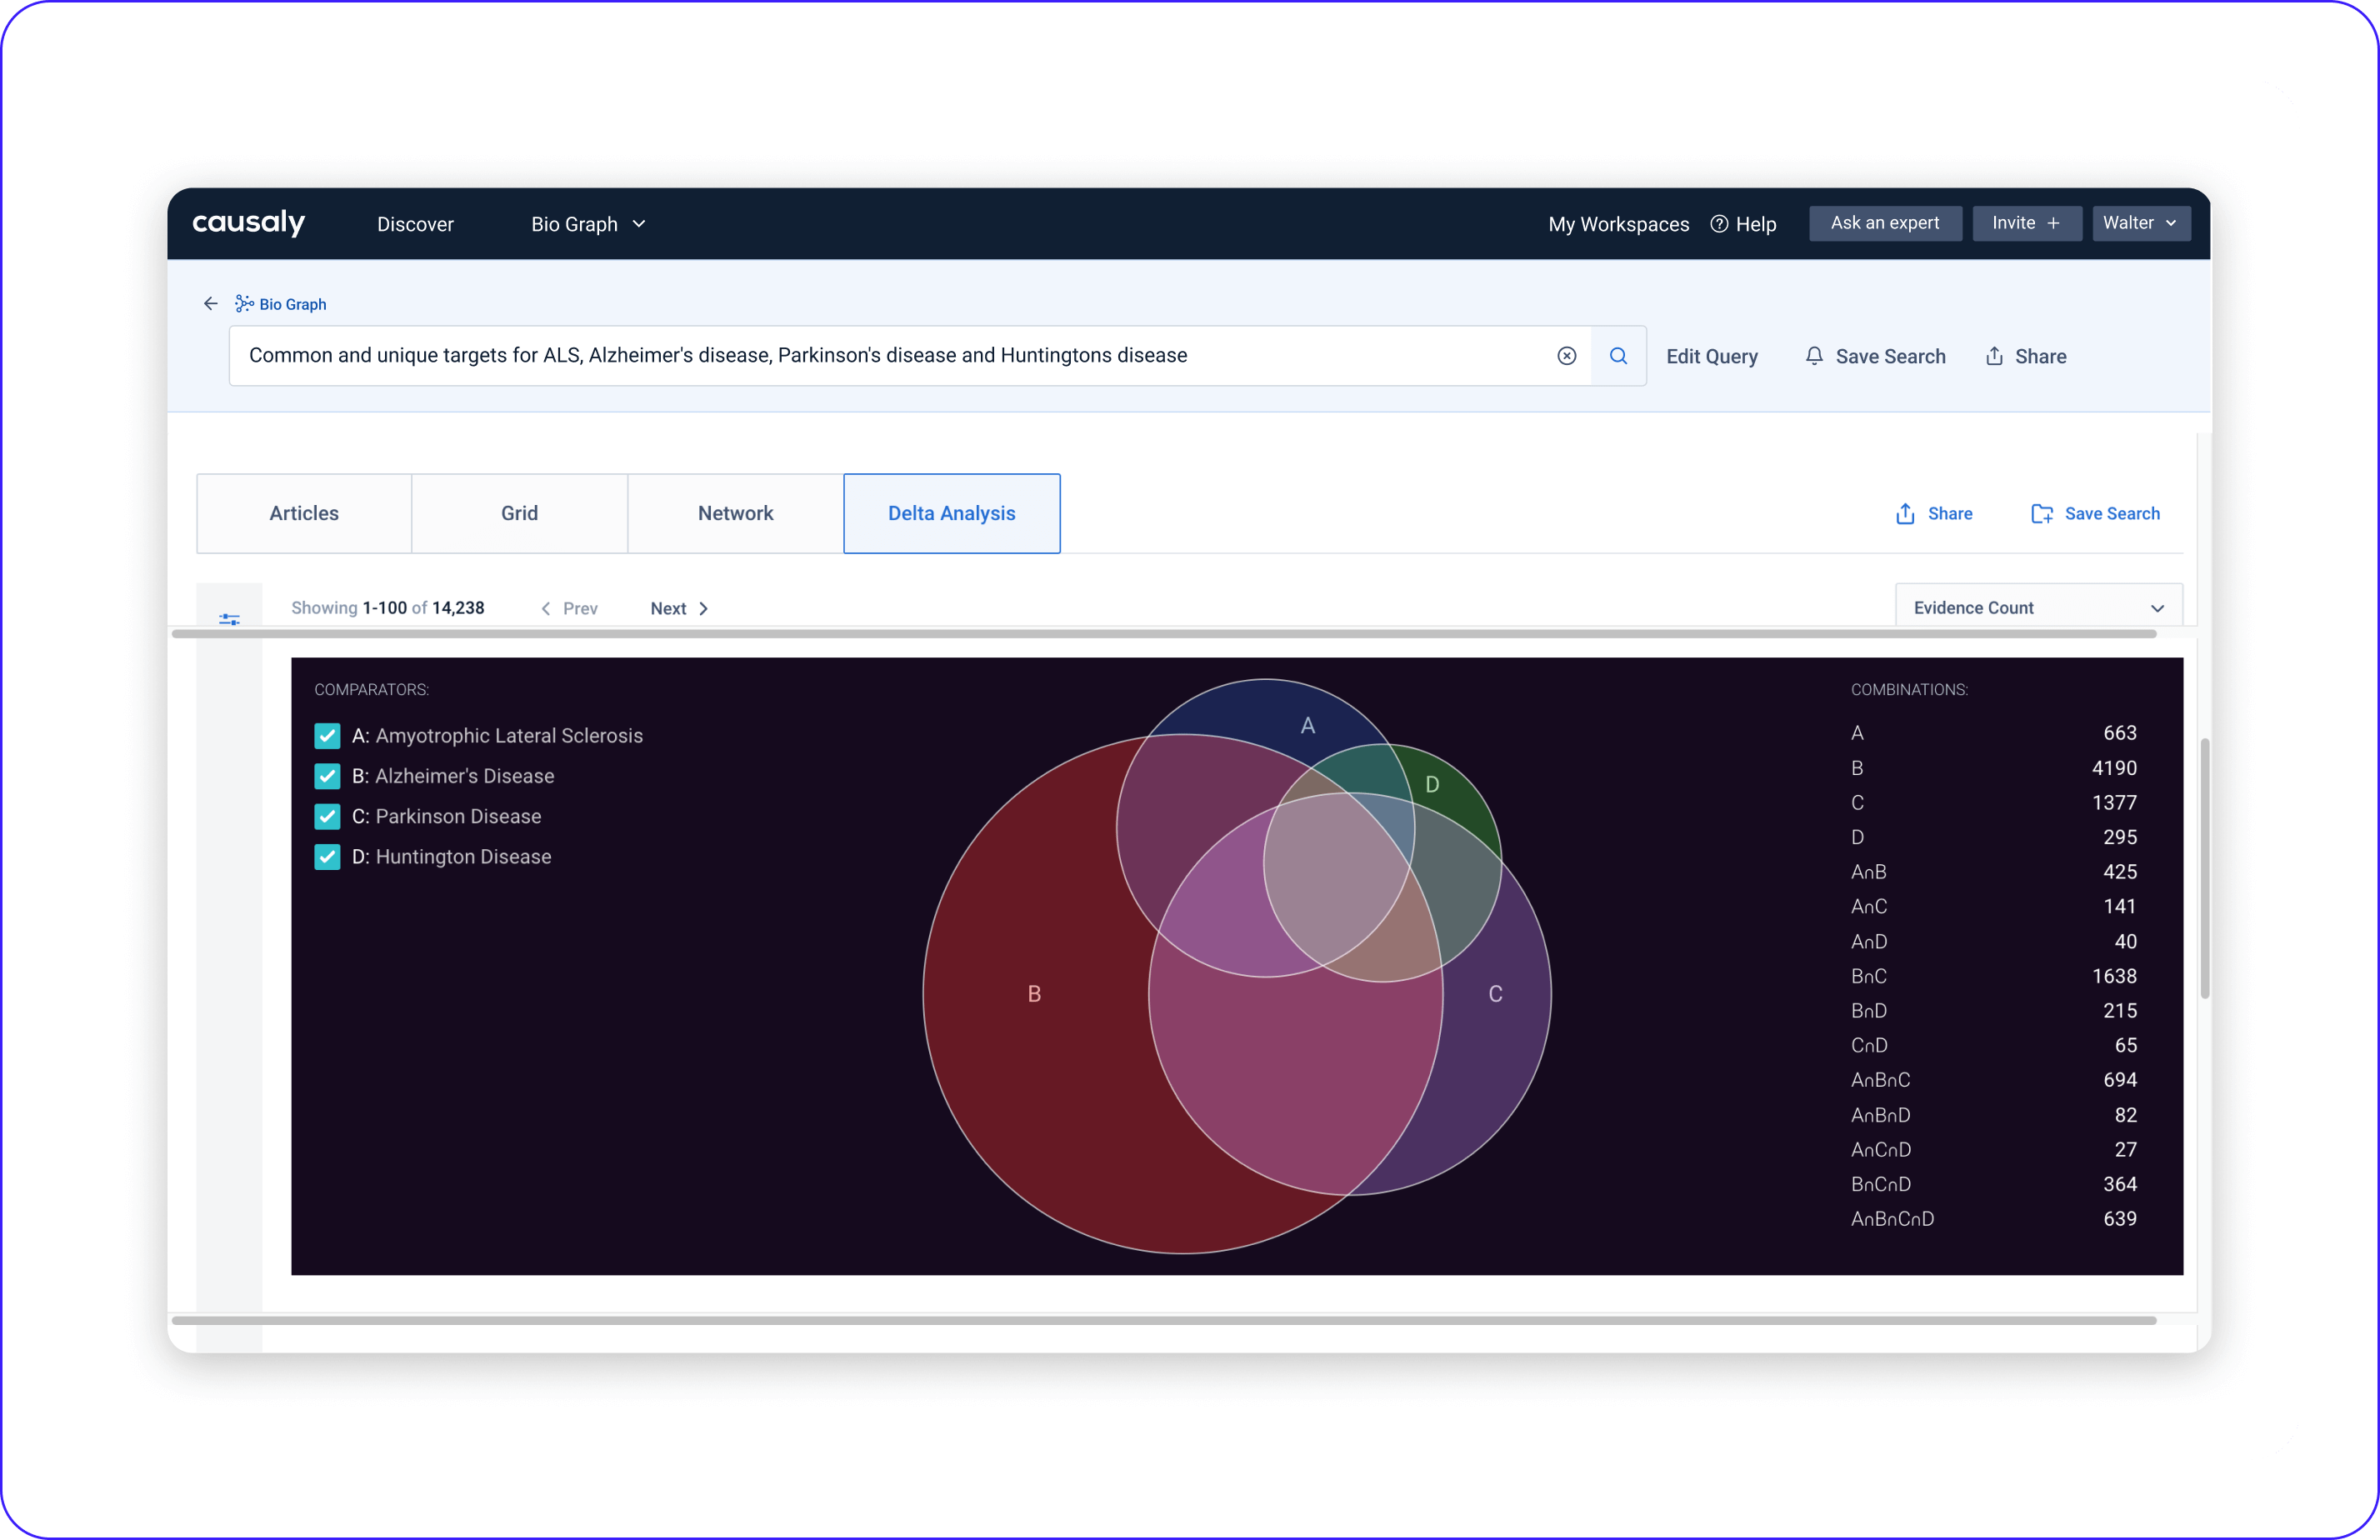
Task: Switch to the Network tab
Action: point(735,513)
